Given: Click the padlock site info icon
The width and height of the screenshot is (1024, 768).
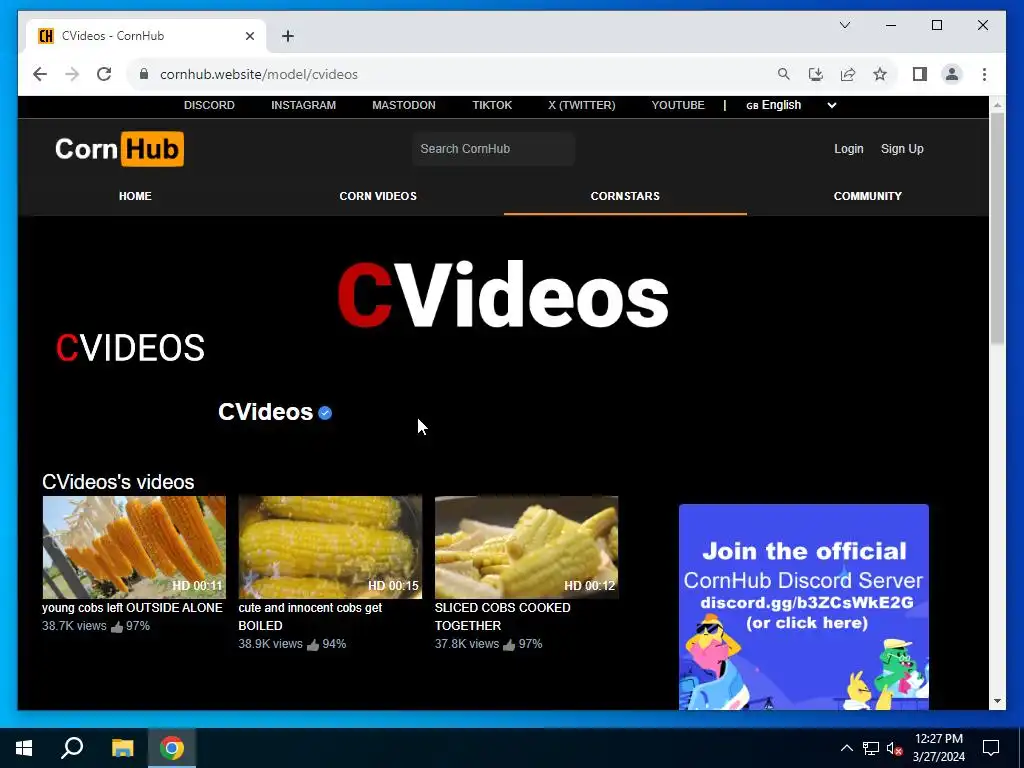Looking at the screenshot, I should pyautogui.click(x=144, y=74).
